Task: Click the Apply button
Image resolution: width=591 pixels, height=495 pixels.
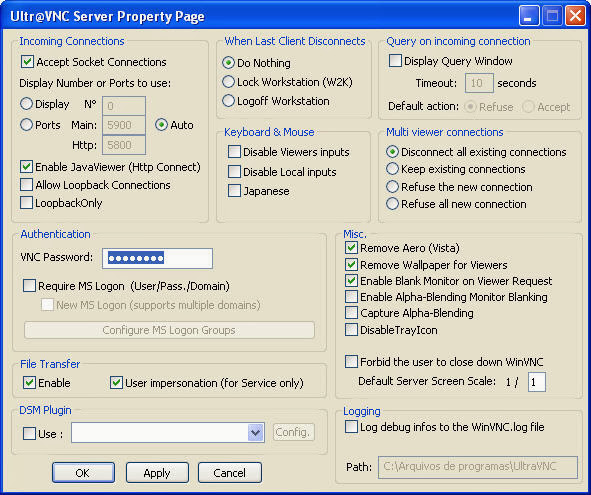Action: click(157, 473)
